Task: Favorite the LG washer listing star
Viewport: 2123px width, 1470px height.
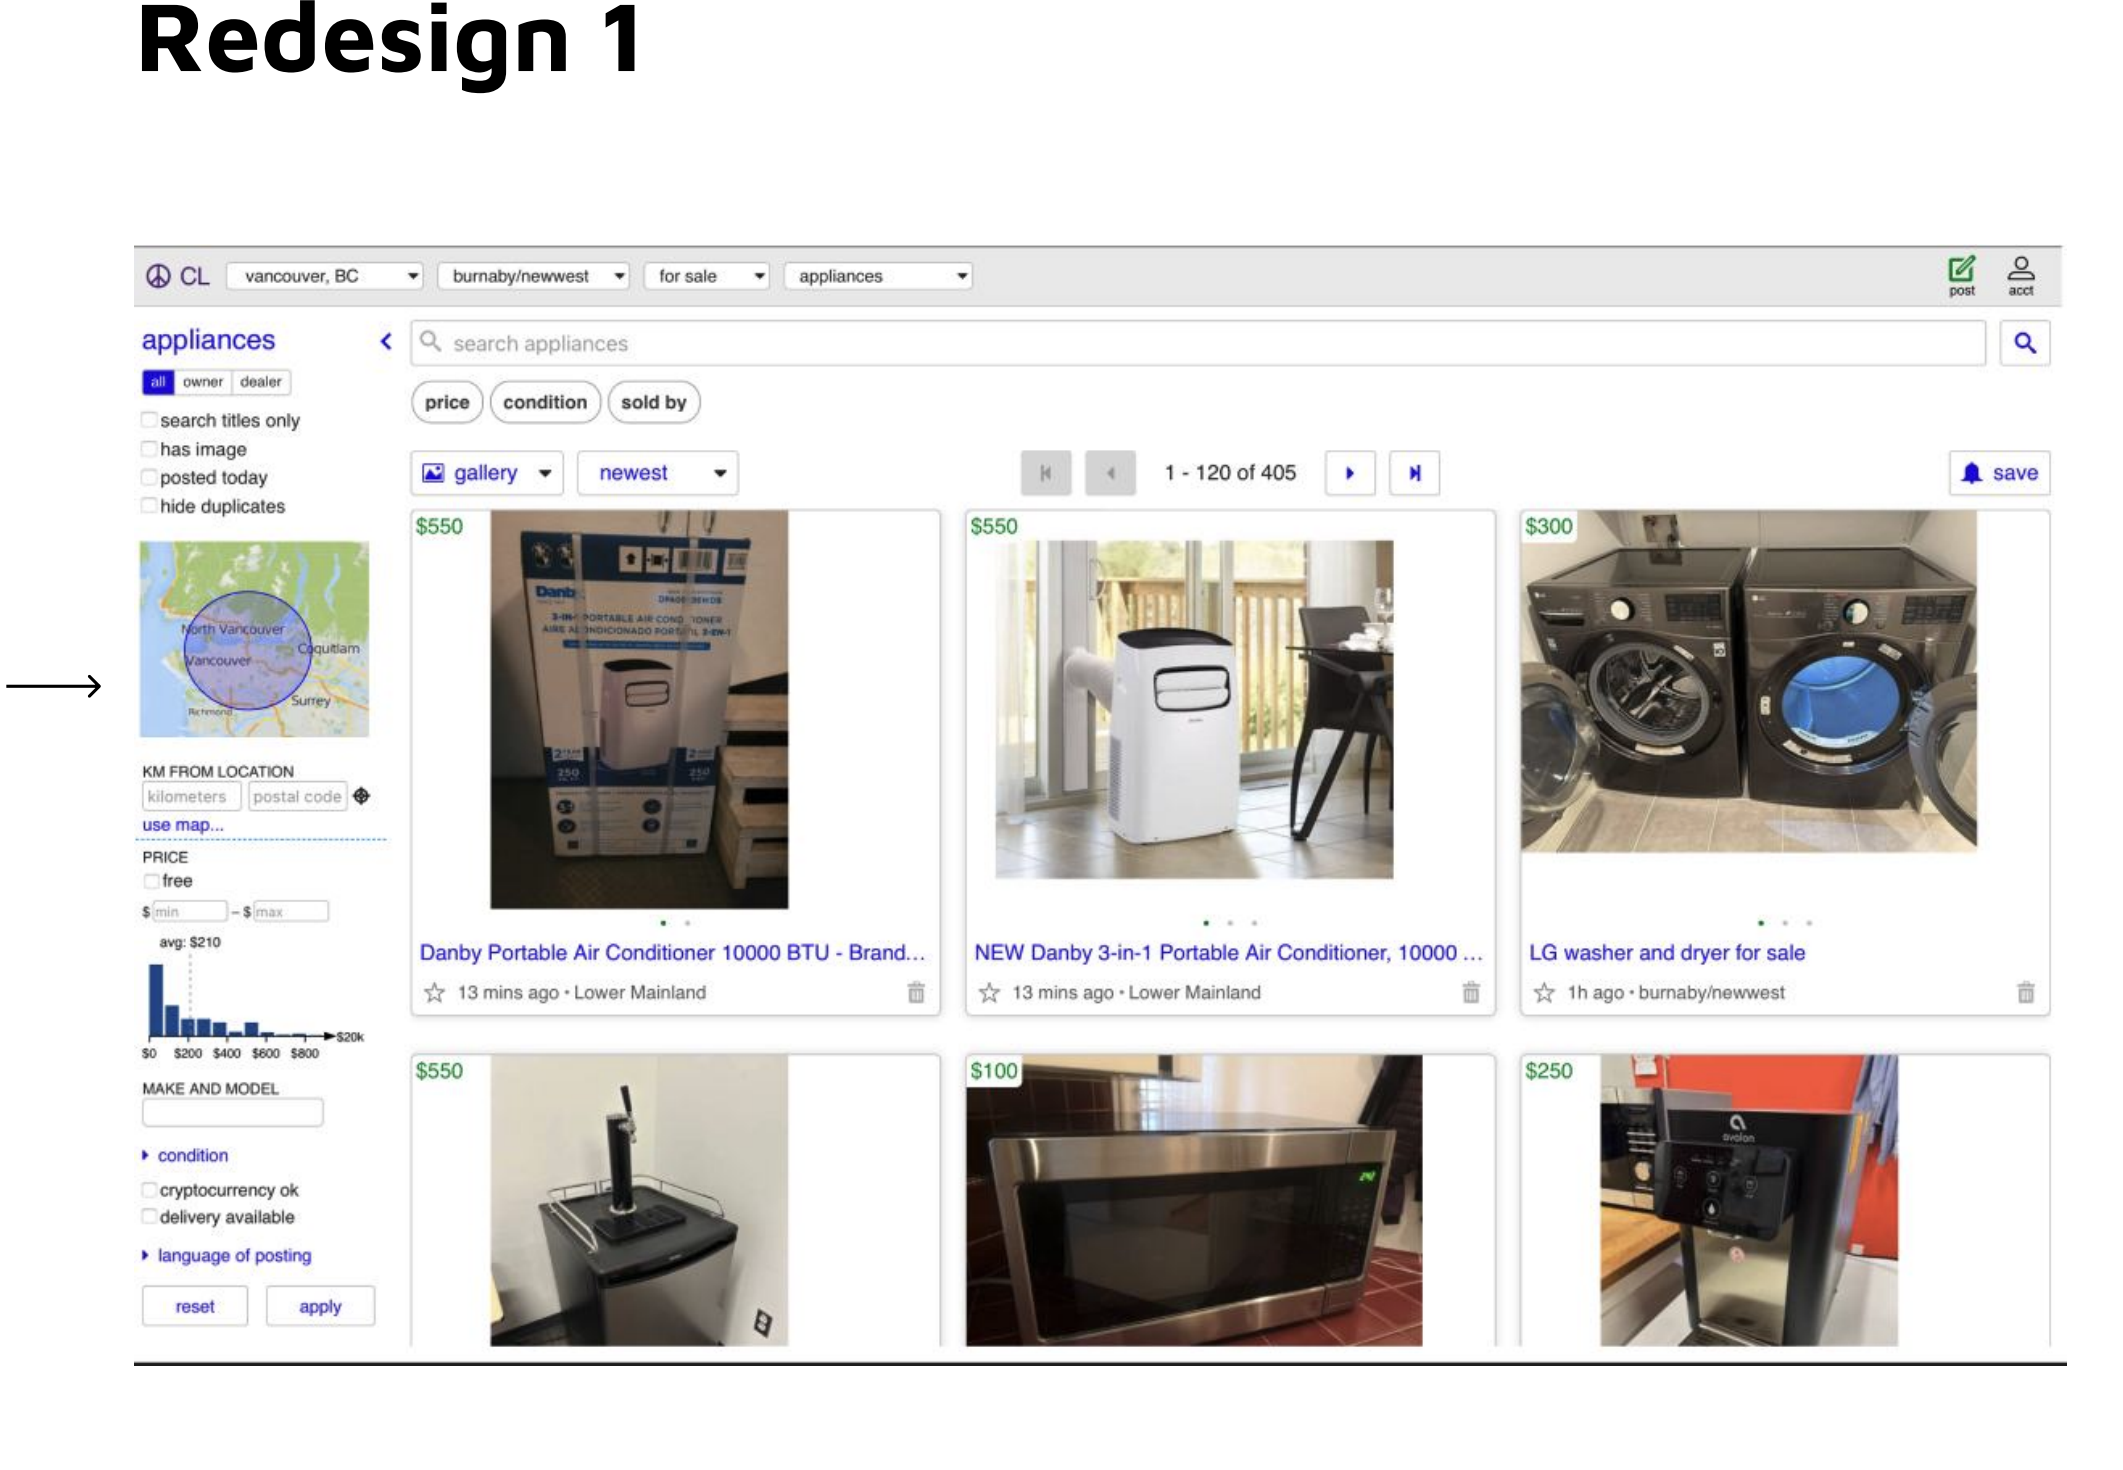Action: tap(1544, 992)
